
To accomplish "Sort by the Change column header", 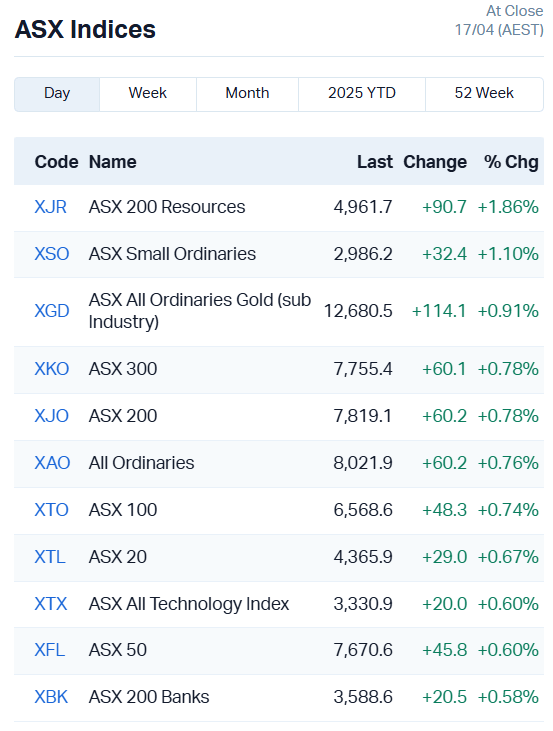I will [435, 162].
